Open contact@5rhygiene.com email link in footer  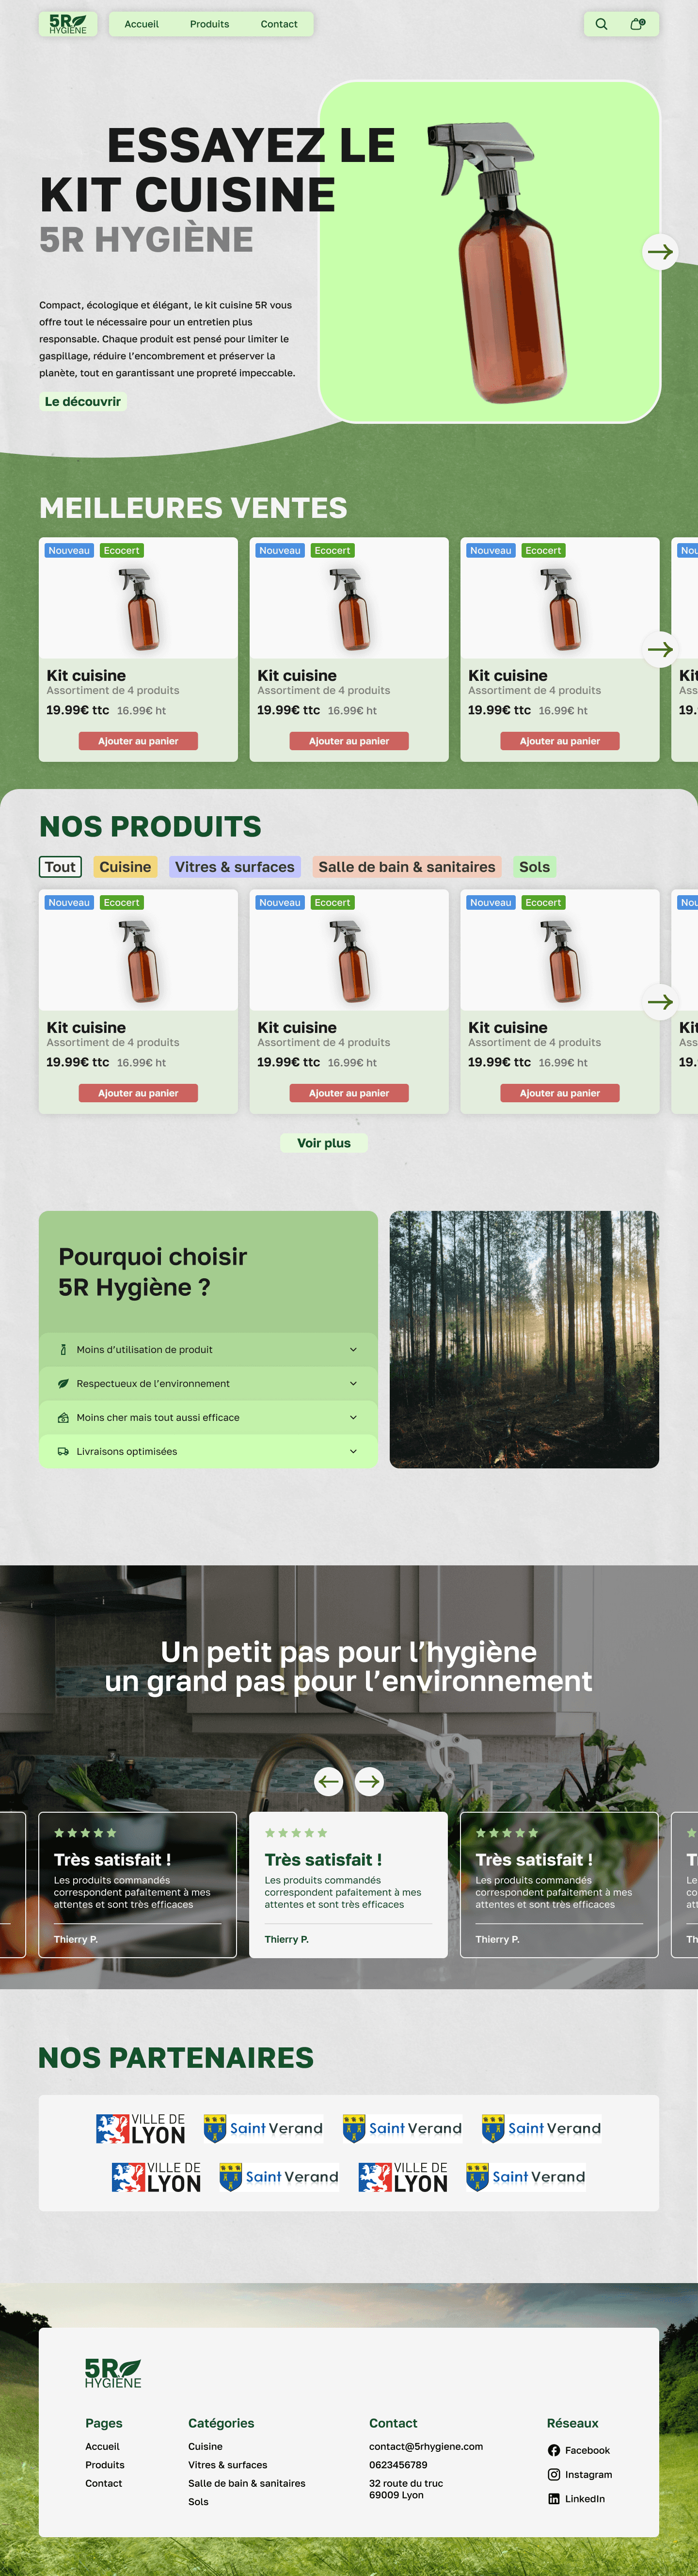coord(426,2446)
